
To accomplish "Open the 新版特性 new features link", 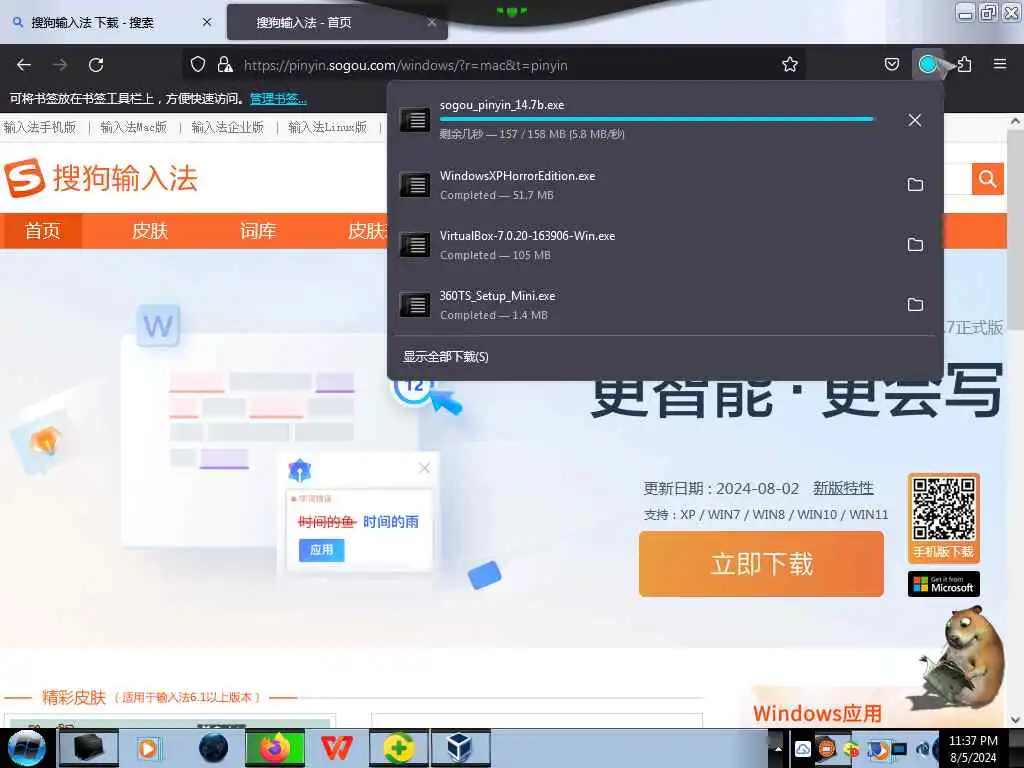I will click(843, 488).
